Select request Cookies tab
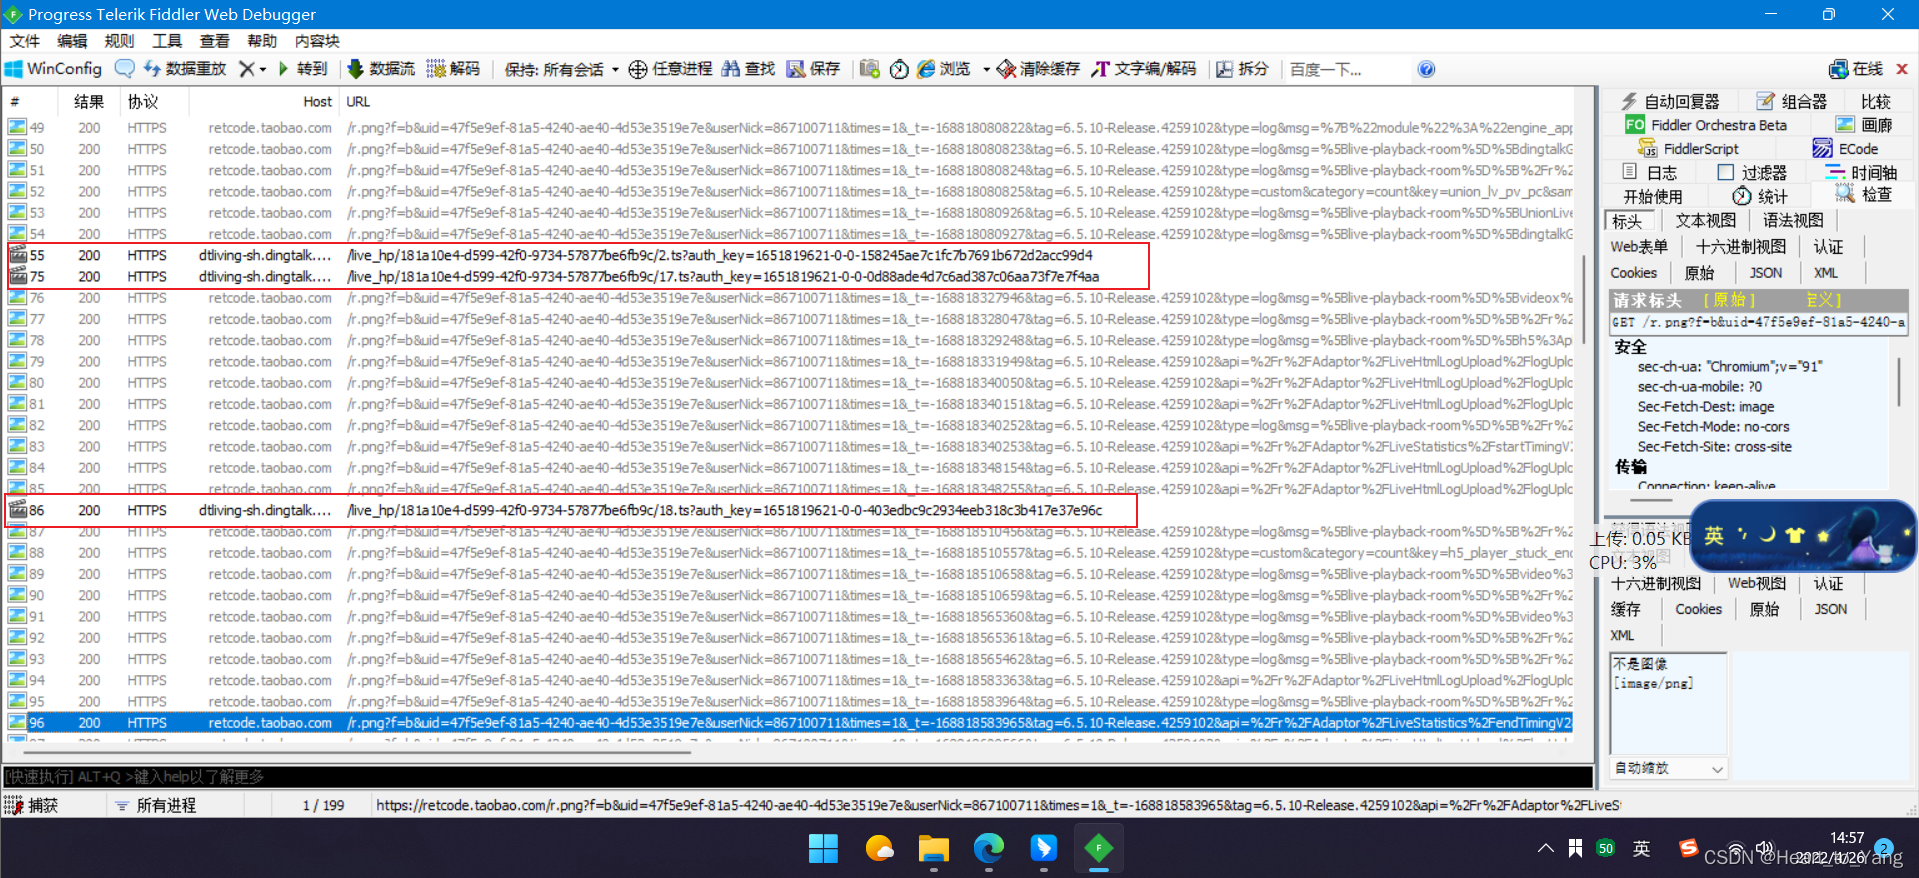Viewport: 1919px width, 878px height. click(x=1634, y=273)
